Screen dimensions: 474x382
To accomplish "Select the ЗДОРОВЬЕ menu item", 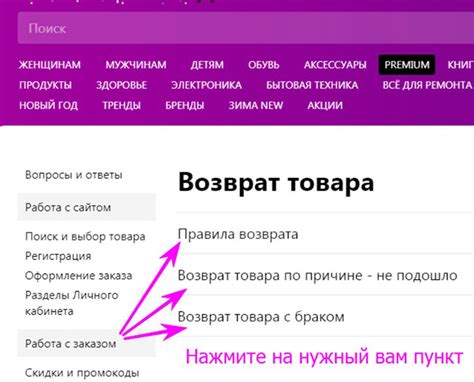I will coord(121,85).
